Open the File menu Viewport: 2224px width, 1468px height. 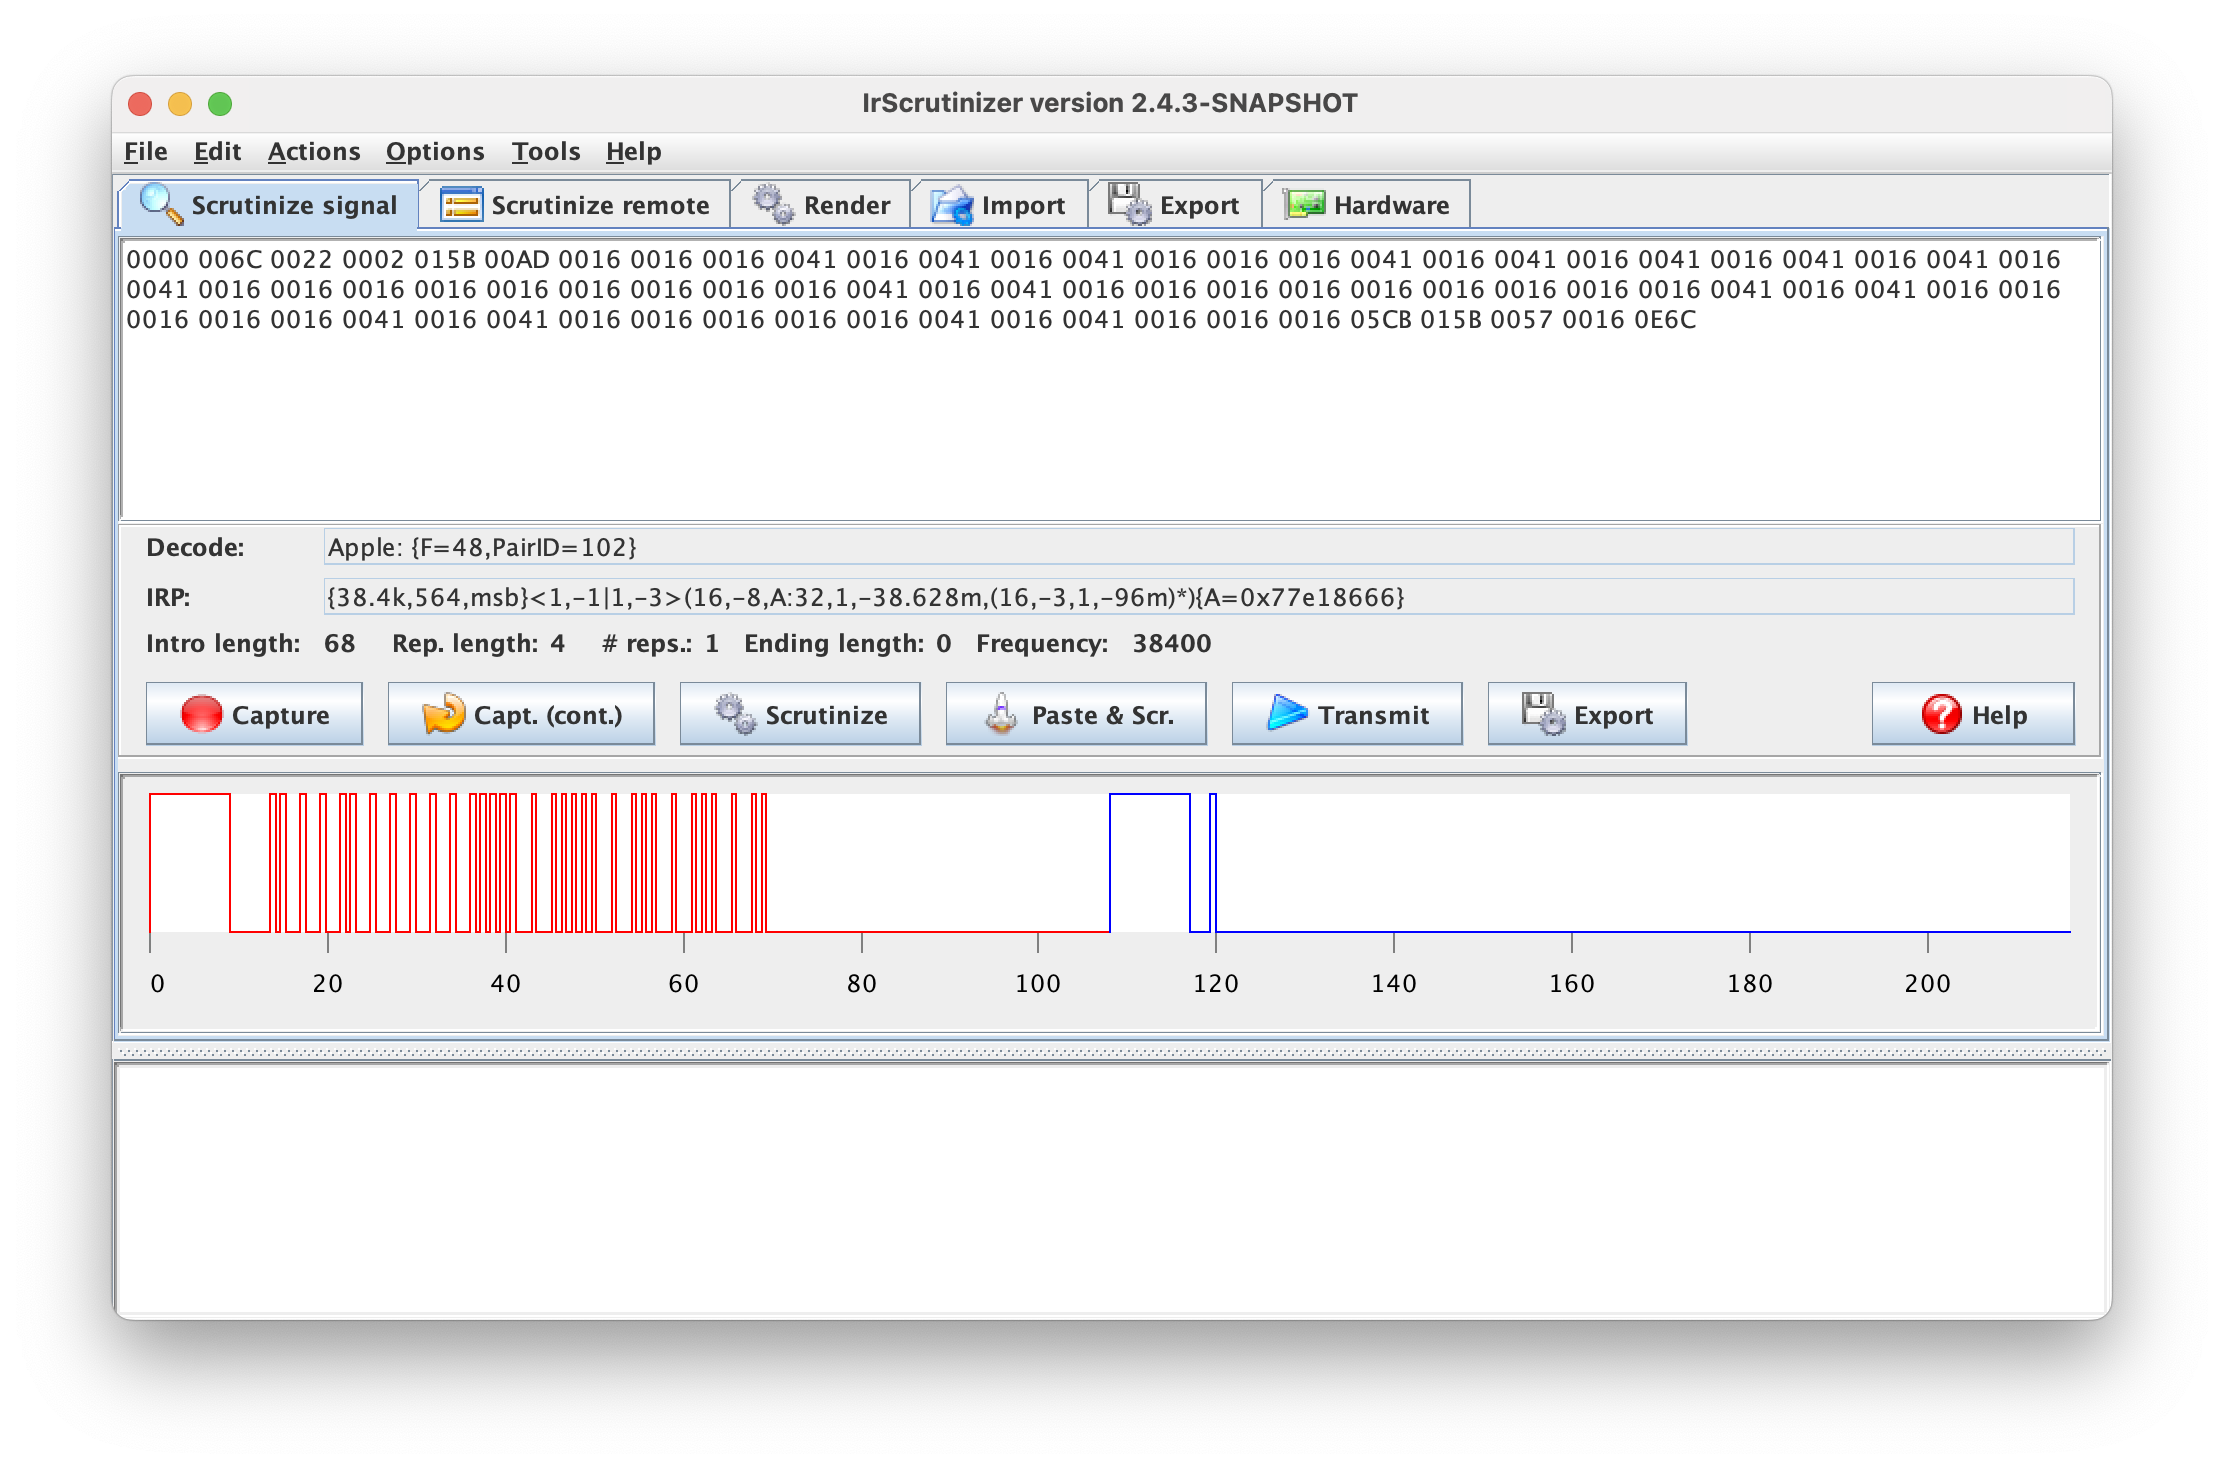point(145,151)
